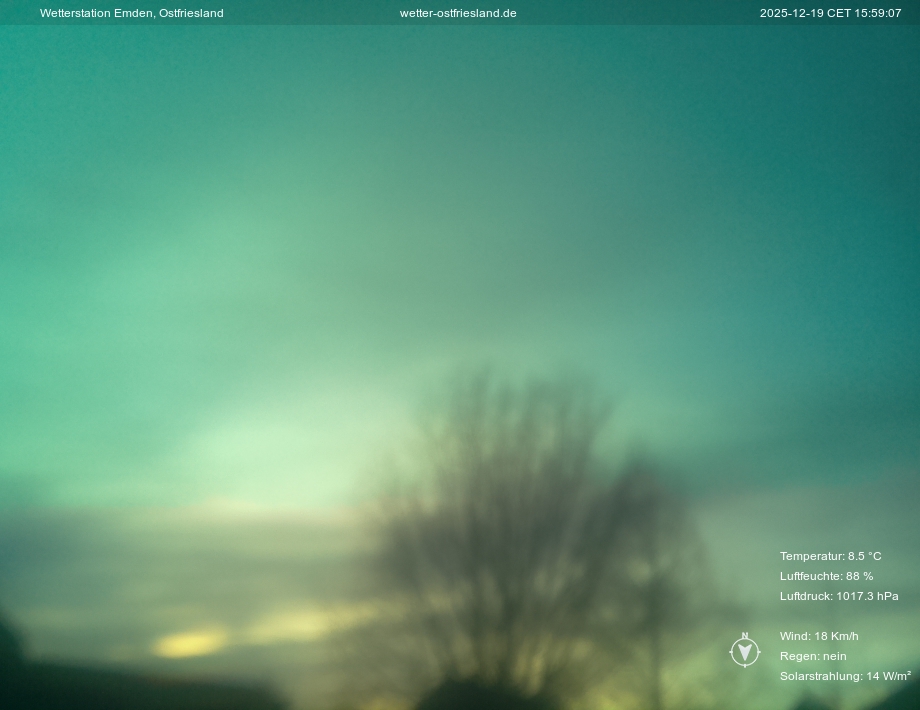
Task: Select the Solarstrahlung 14 W/m² reading
Action: [845, 676]
